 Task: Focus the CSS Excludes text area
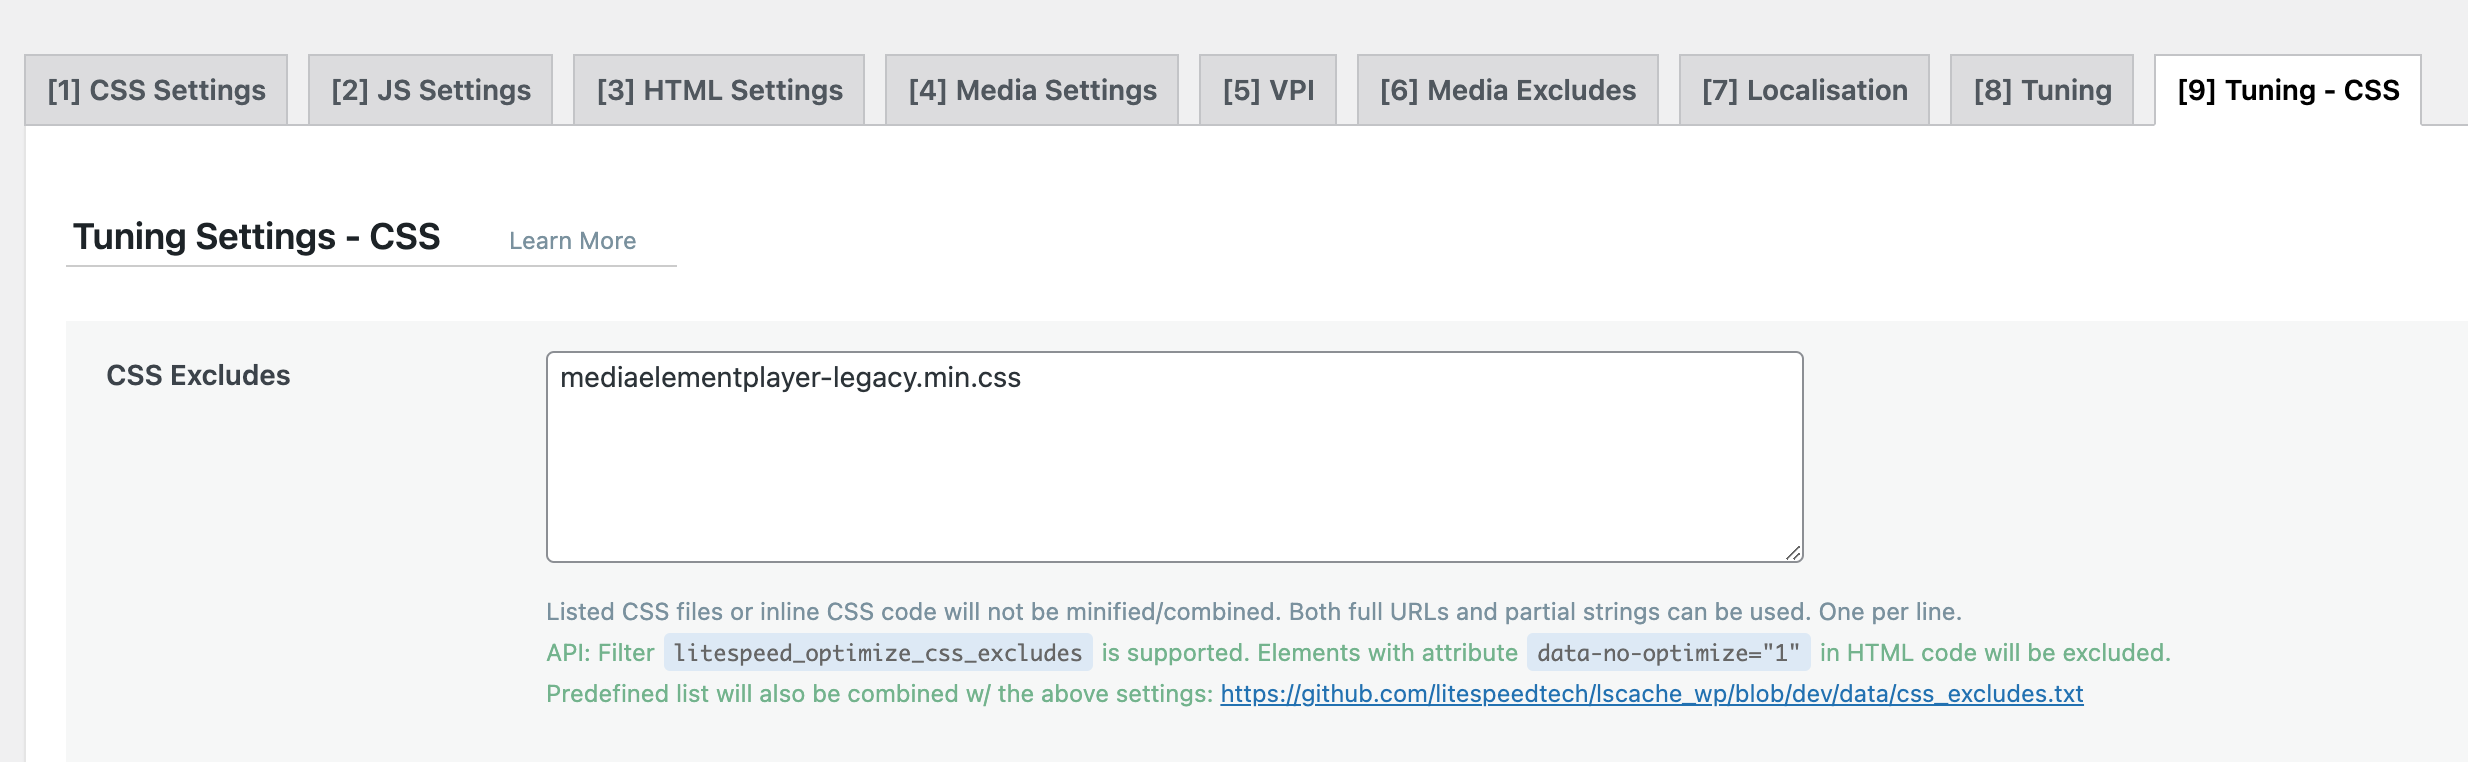pos(1174,457)
